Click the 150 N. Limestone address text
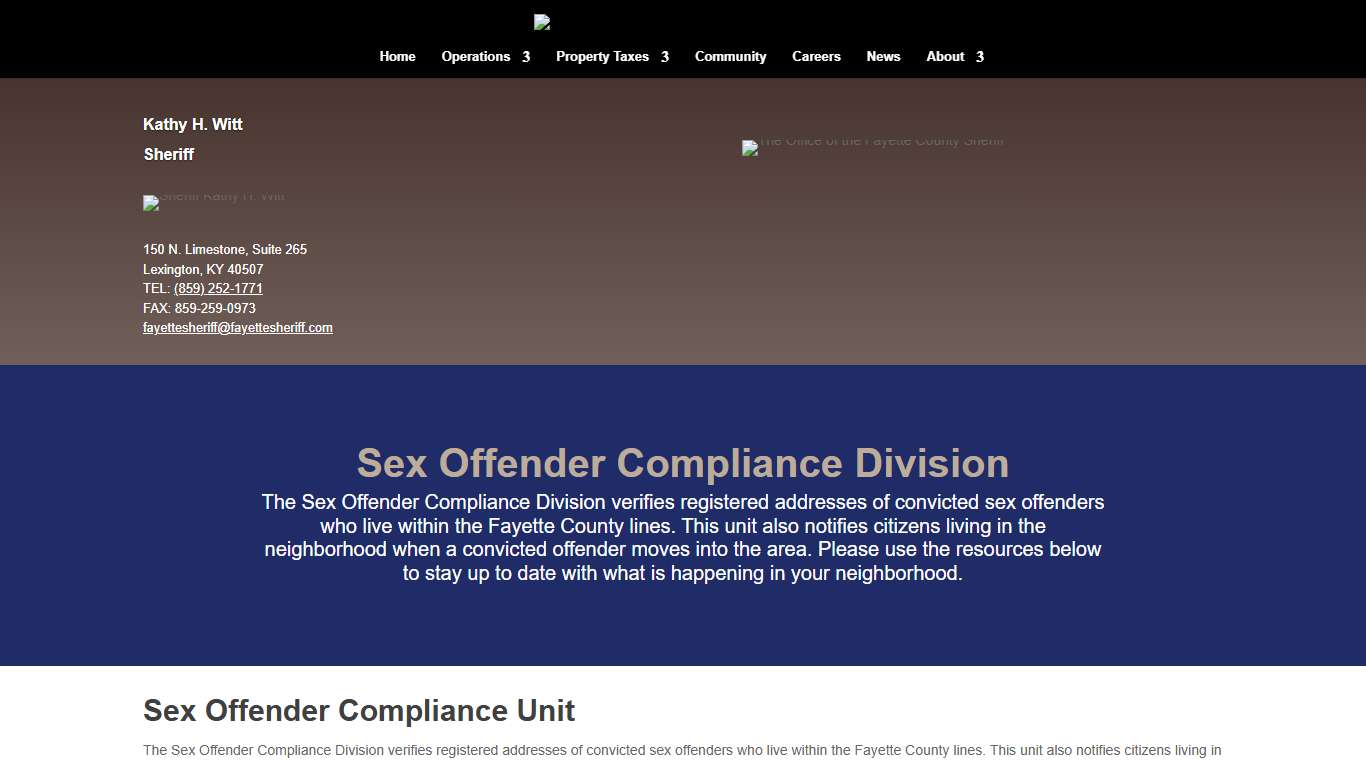Screen dimensions: 1366x768 click(x=225, y=249)
